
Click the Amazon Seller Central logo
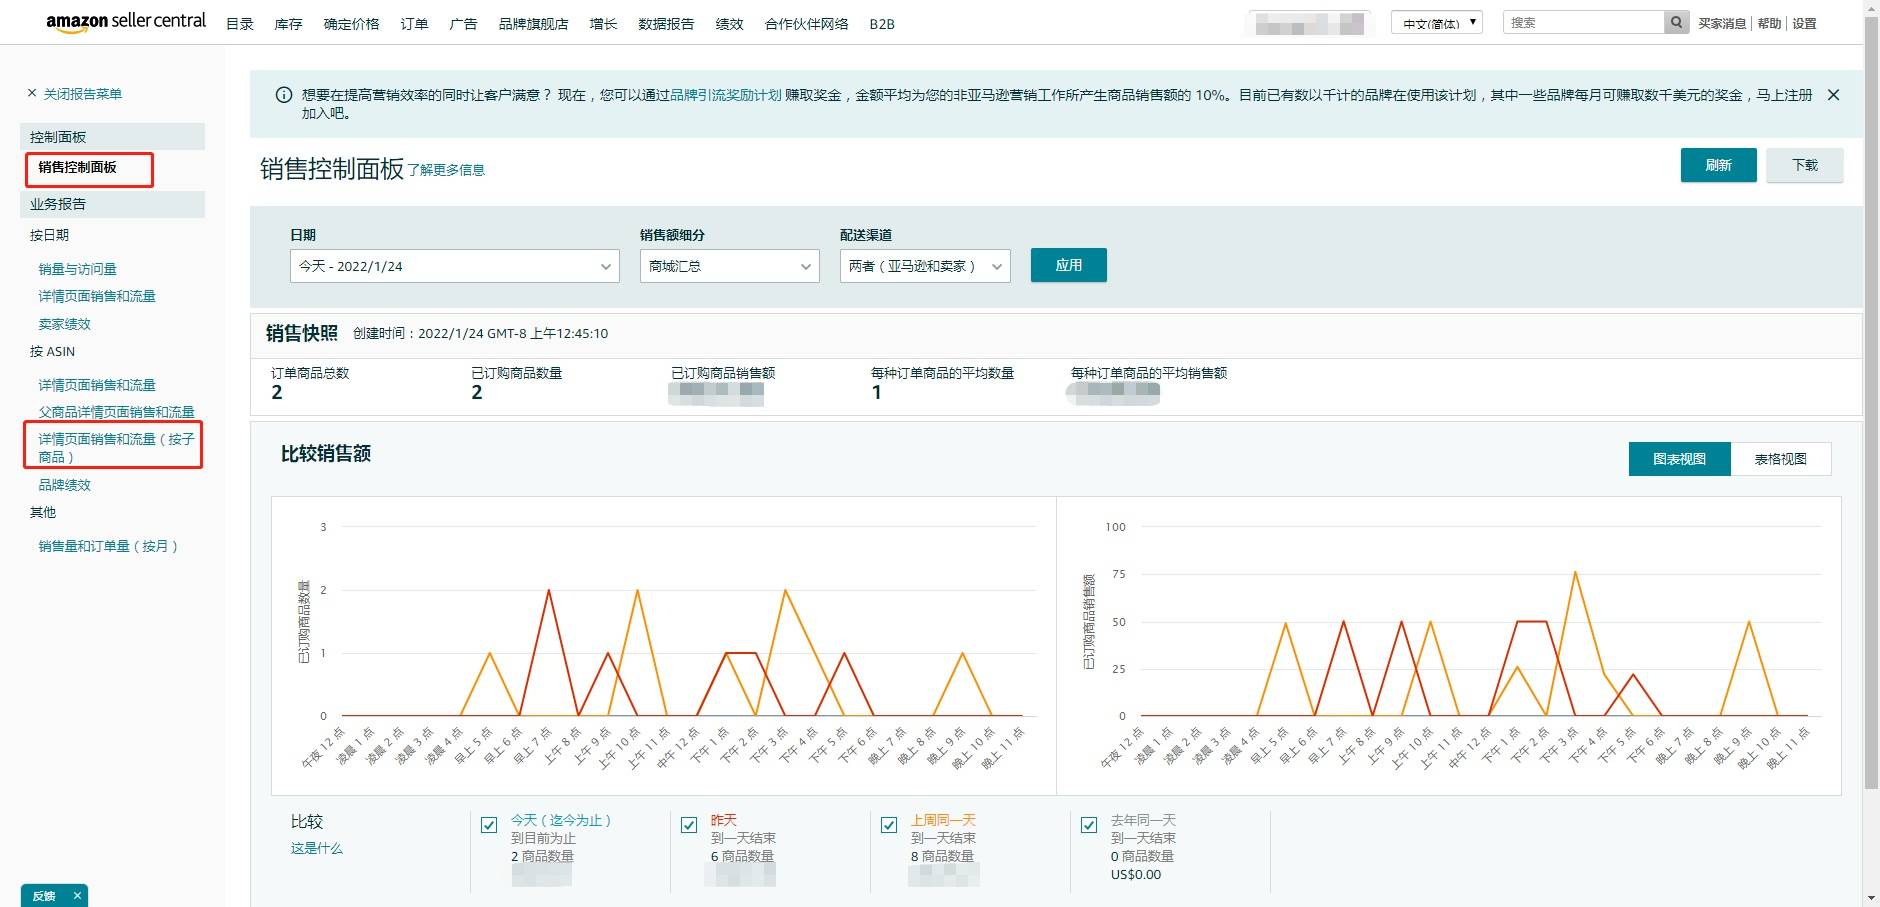(126, 22)
